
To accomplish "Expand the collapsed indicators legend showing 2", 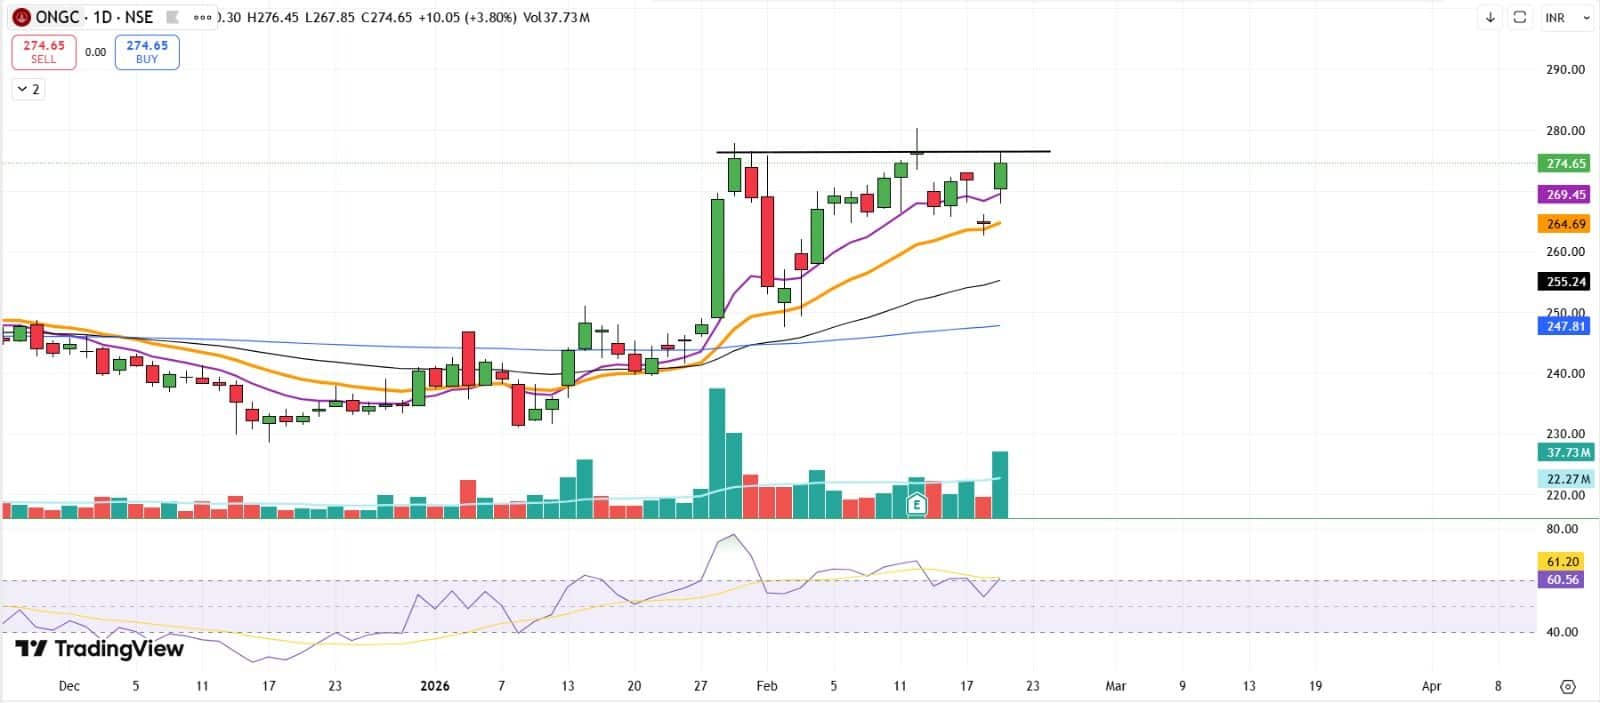I will click(x=29, y=89).
